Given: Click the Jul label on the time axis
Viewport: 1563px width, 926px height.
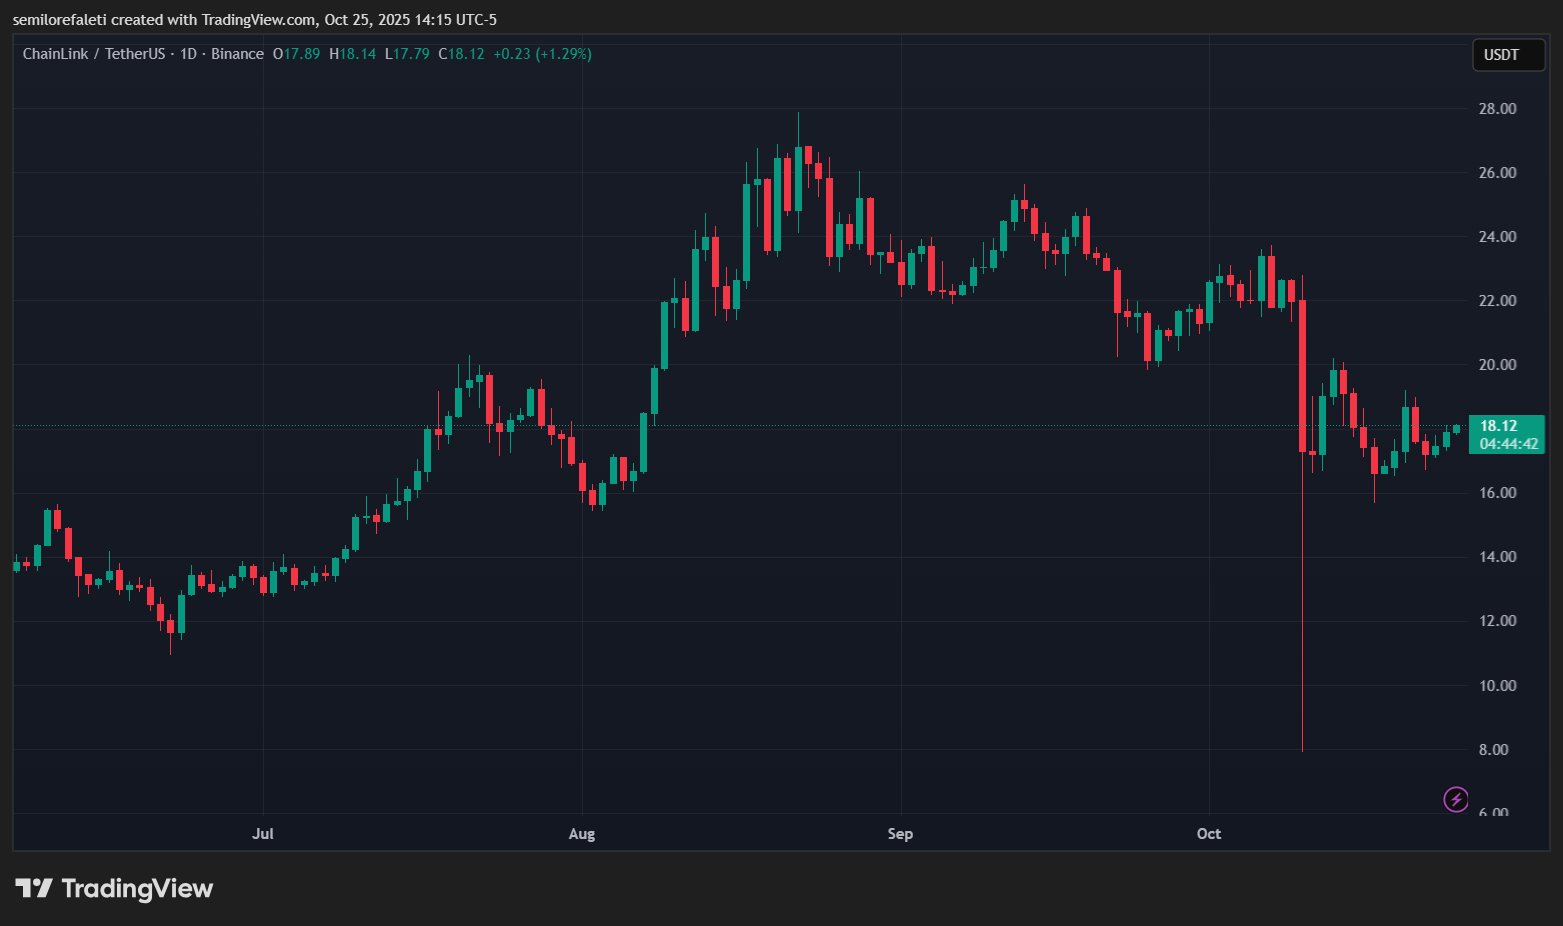Looking at the screenshot, I should tap(263, 834).
